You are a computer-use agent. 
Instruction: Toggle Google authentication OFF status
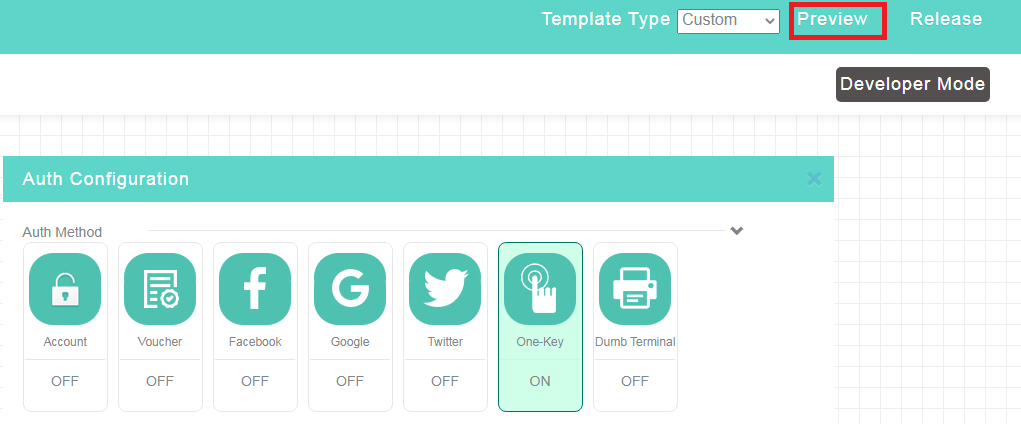click(350, 382)
